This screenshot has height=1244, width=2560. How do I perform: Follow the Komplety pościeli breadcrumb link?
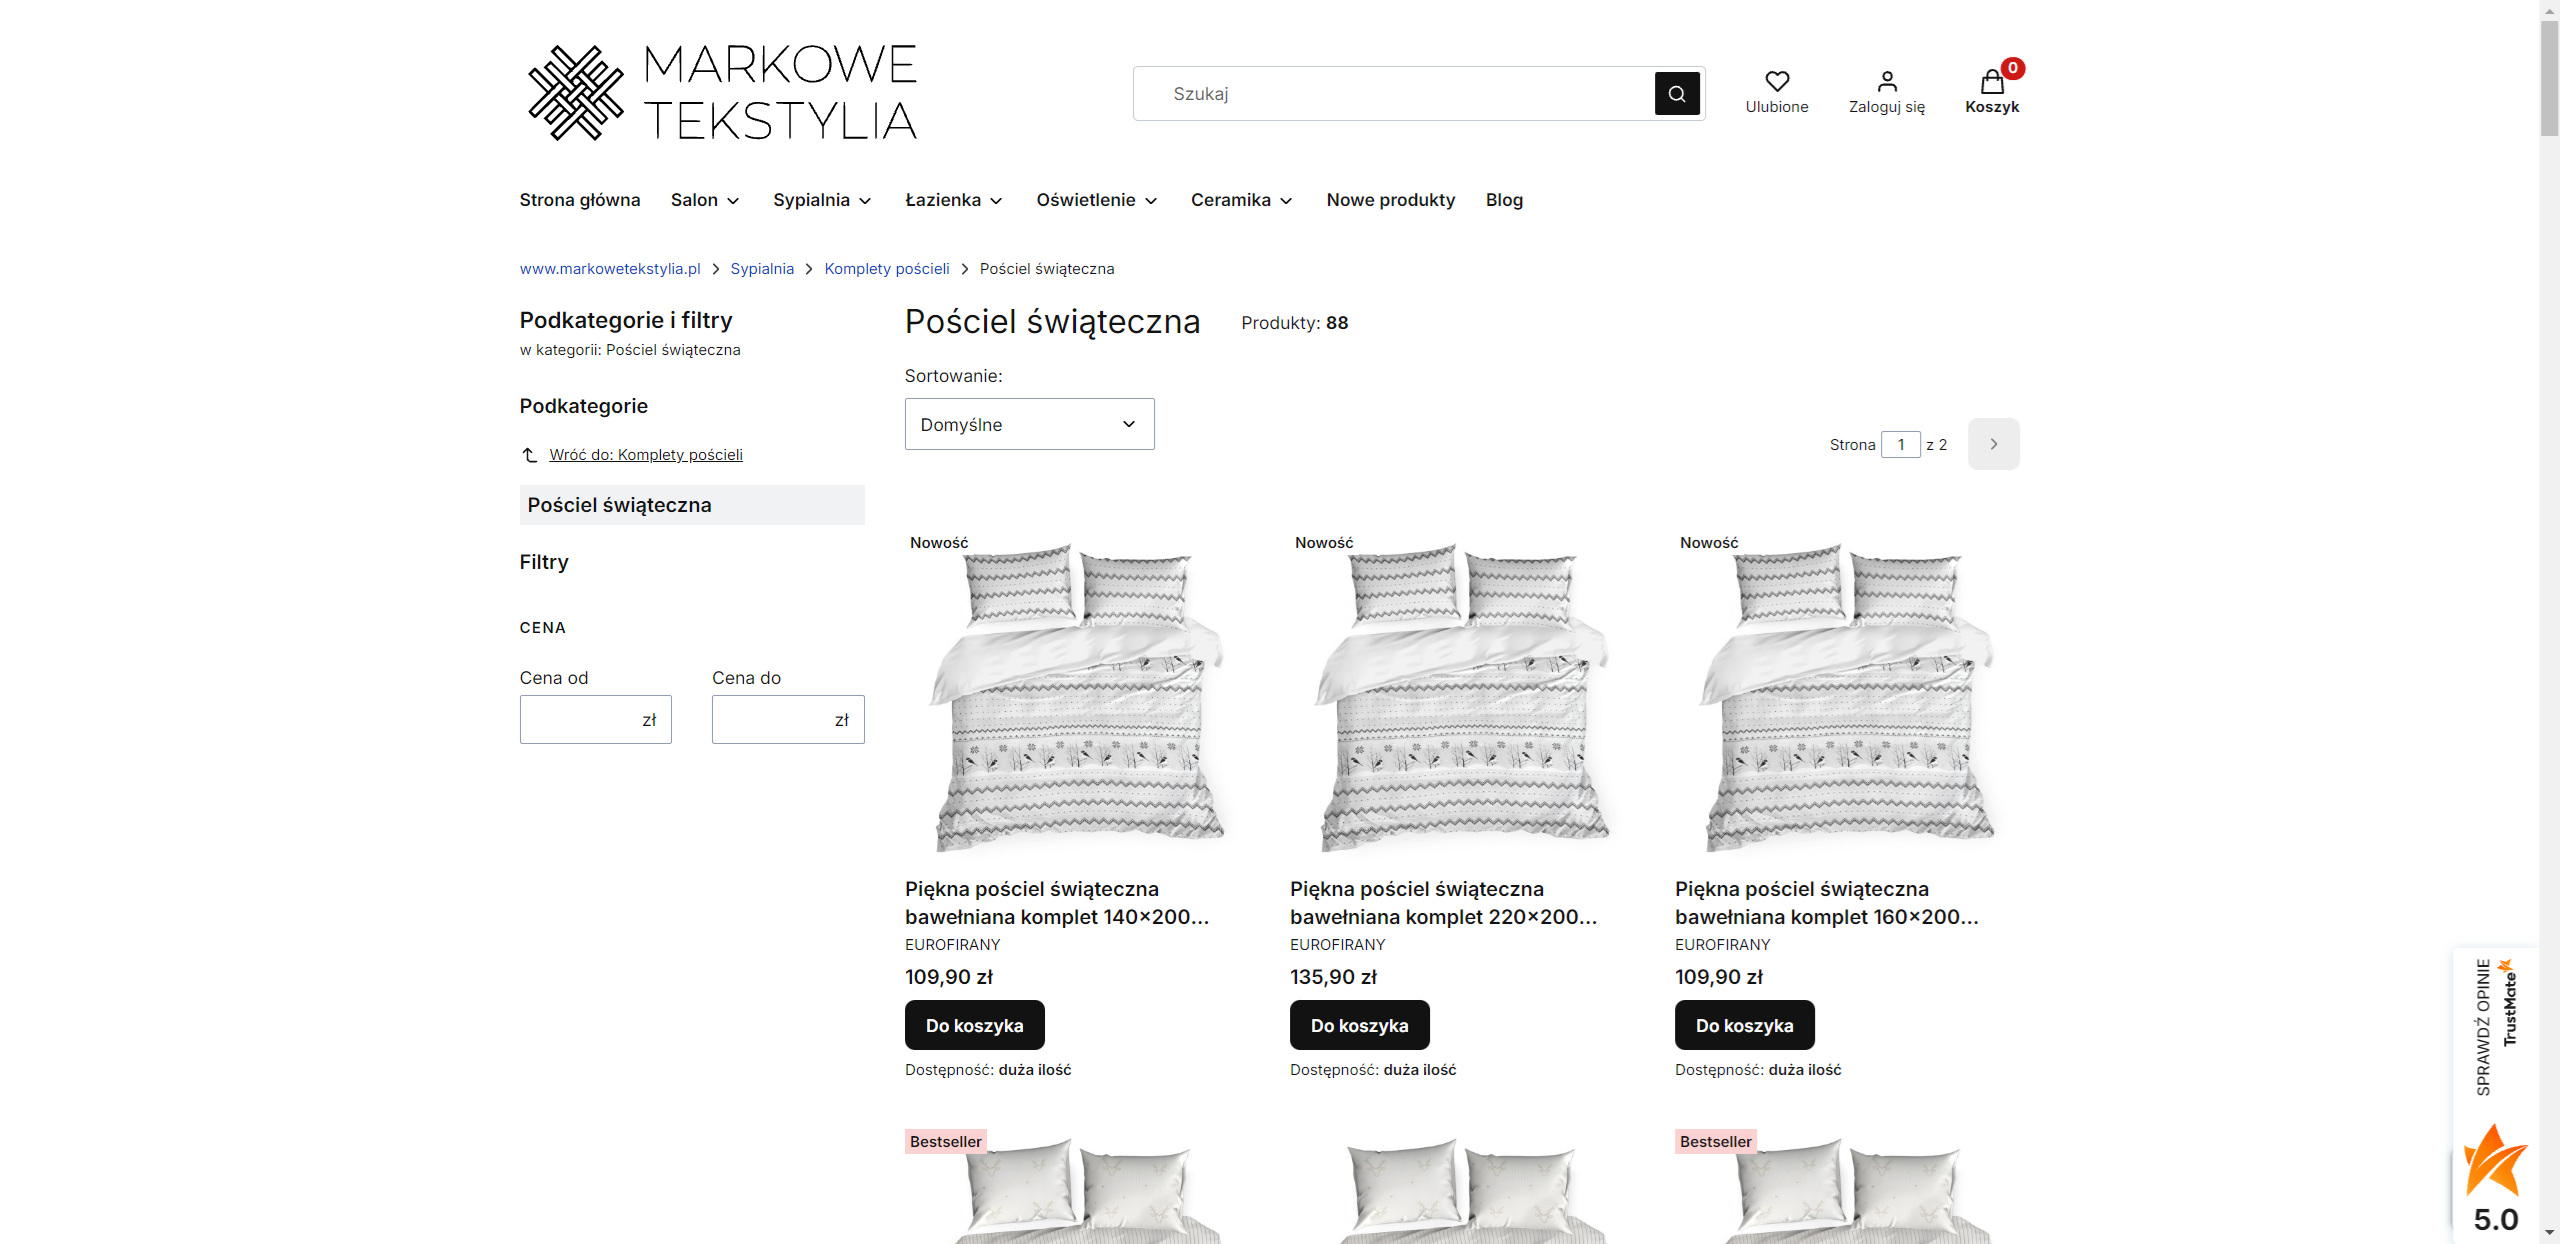coord(886,269)
